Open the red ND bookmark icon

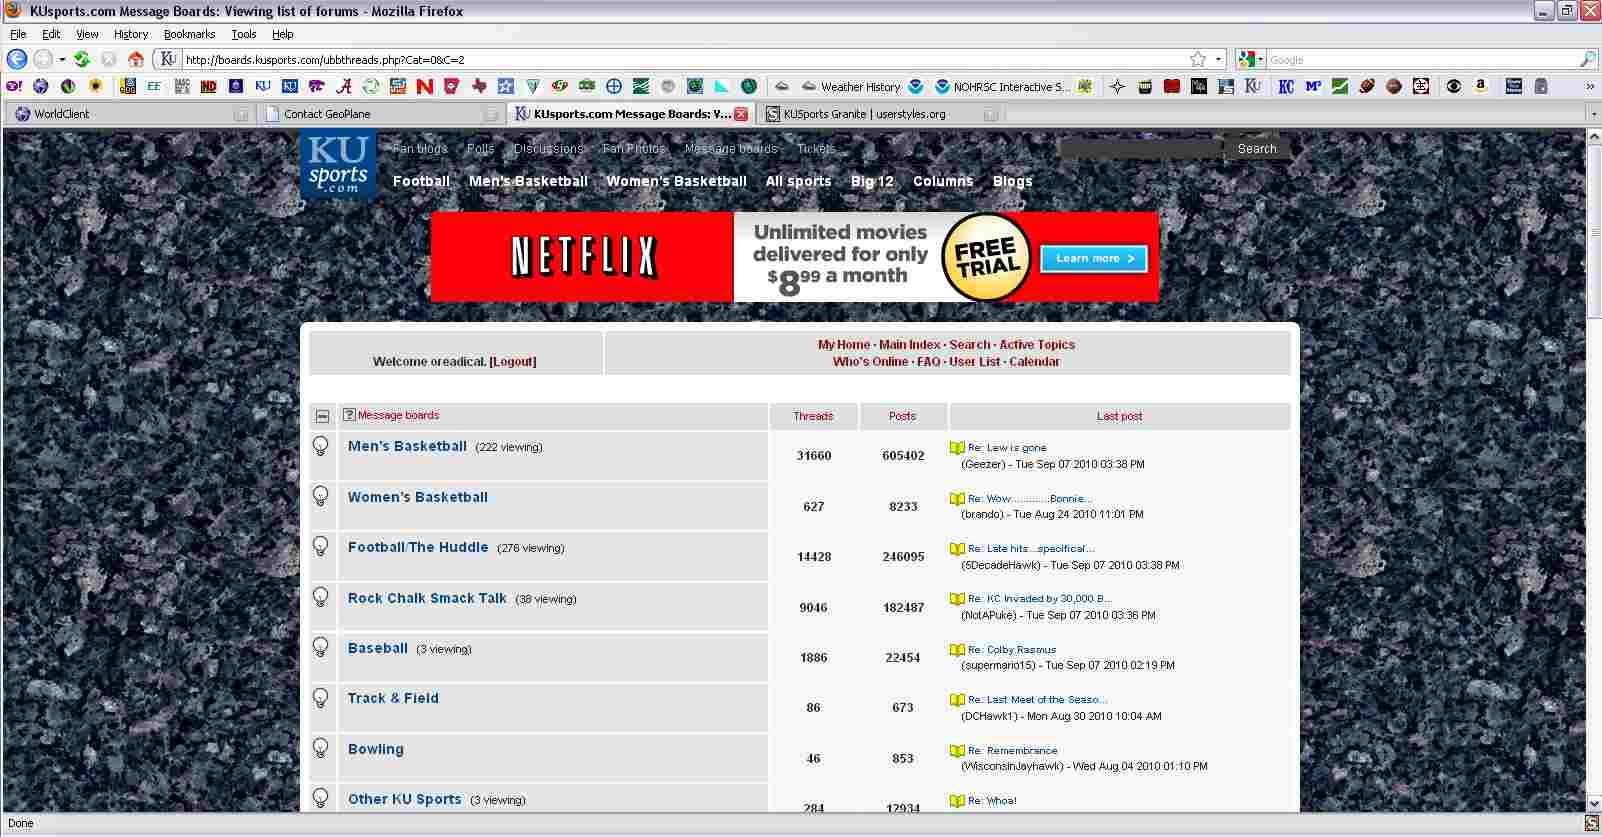tap(208, 86)
